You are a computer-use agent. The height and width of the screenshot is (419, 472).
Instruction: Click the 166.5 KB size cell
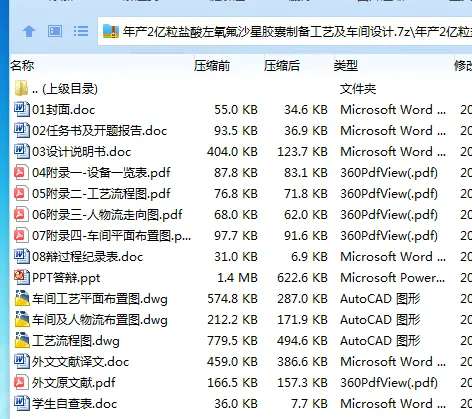click(232, 383)
